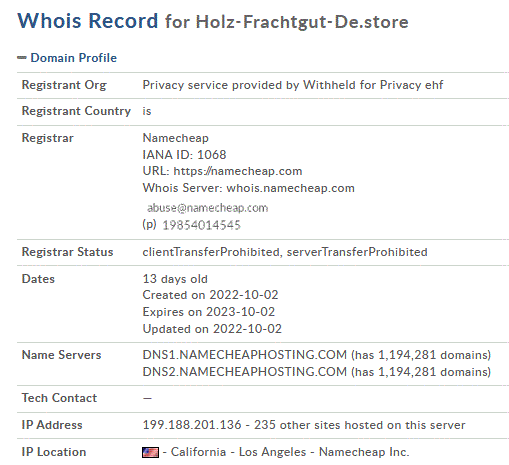Click the Registrant Org privacy service text

pos(293,85)
